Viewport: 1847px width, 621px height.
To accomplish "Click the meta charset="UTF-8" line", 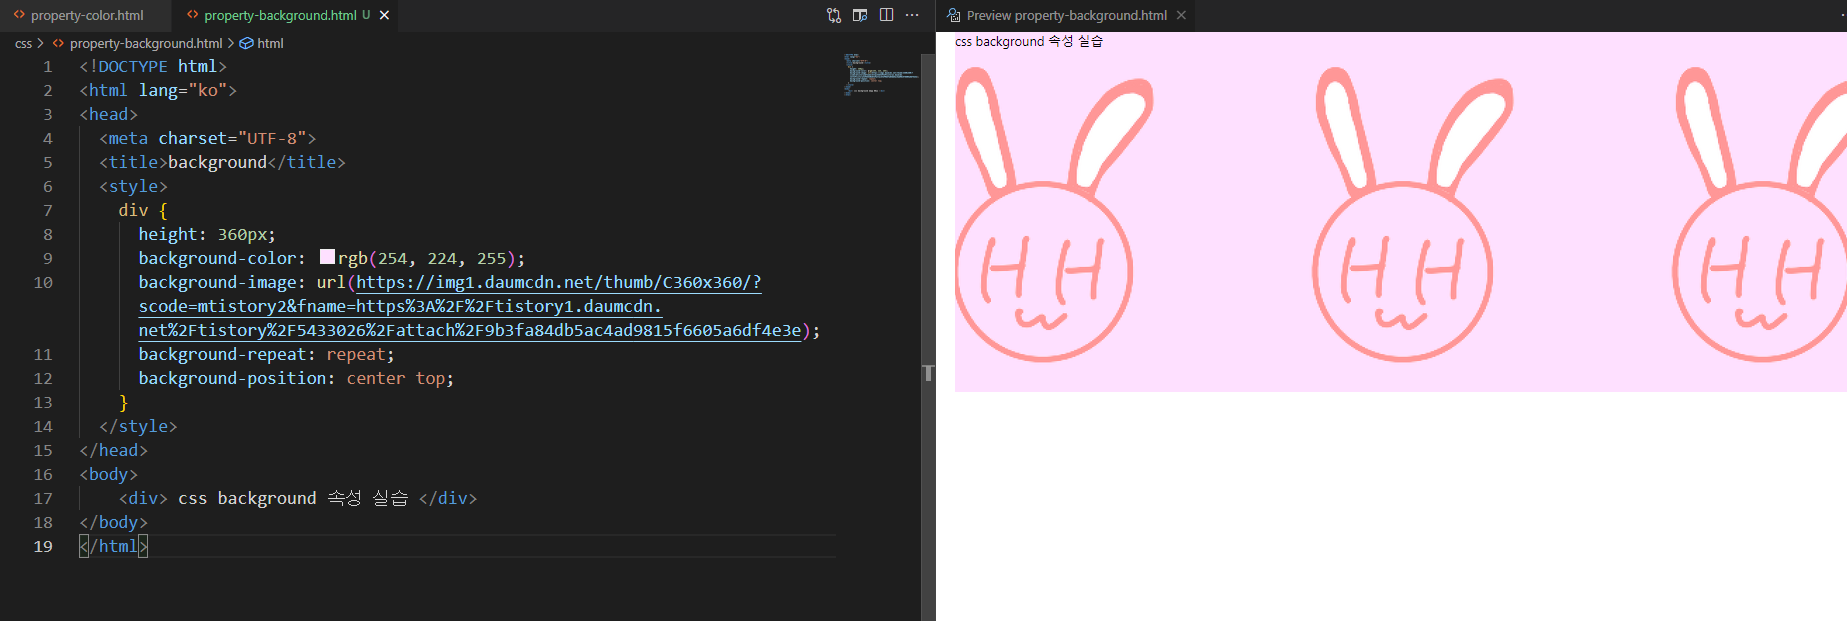I will (x=208, y=138).
